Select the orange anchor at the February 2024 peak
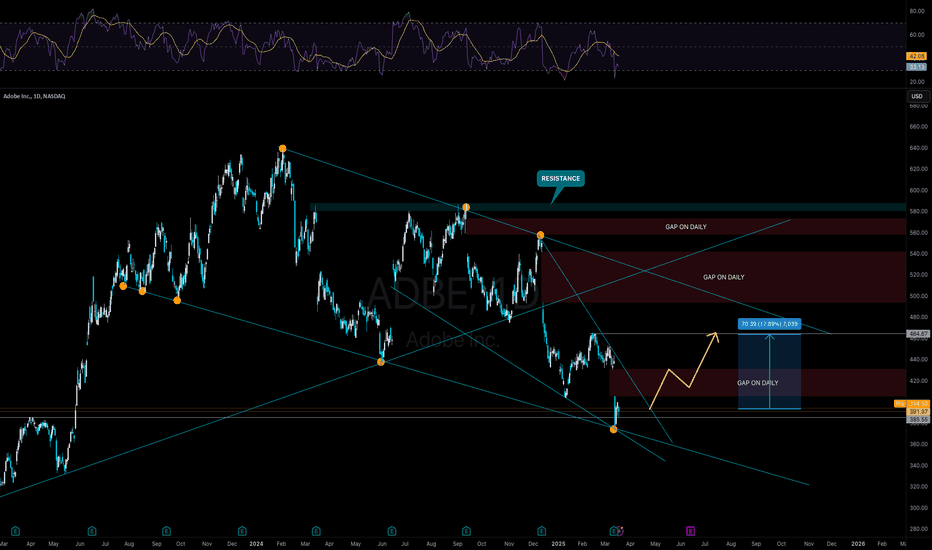Viewport: 932px width, 550px height. (x=282, y=149)
